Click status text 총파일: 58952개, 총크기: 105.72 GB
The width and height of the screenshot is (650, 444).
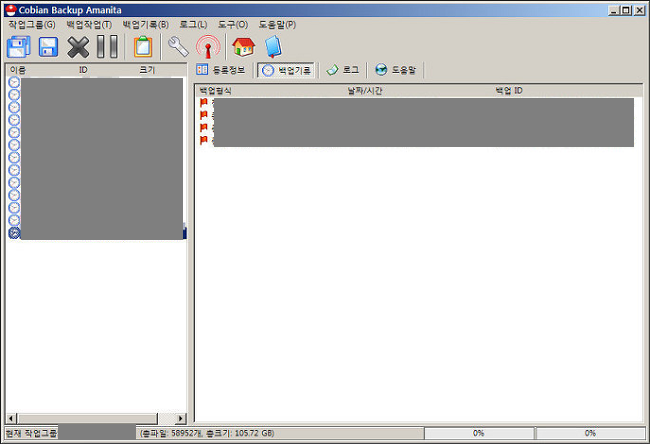point(207,434)
